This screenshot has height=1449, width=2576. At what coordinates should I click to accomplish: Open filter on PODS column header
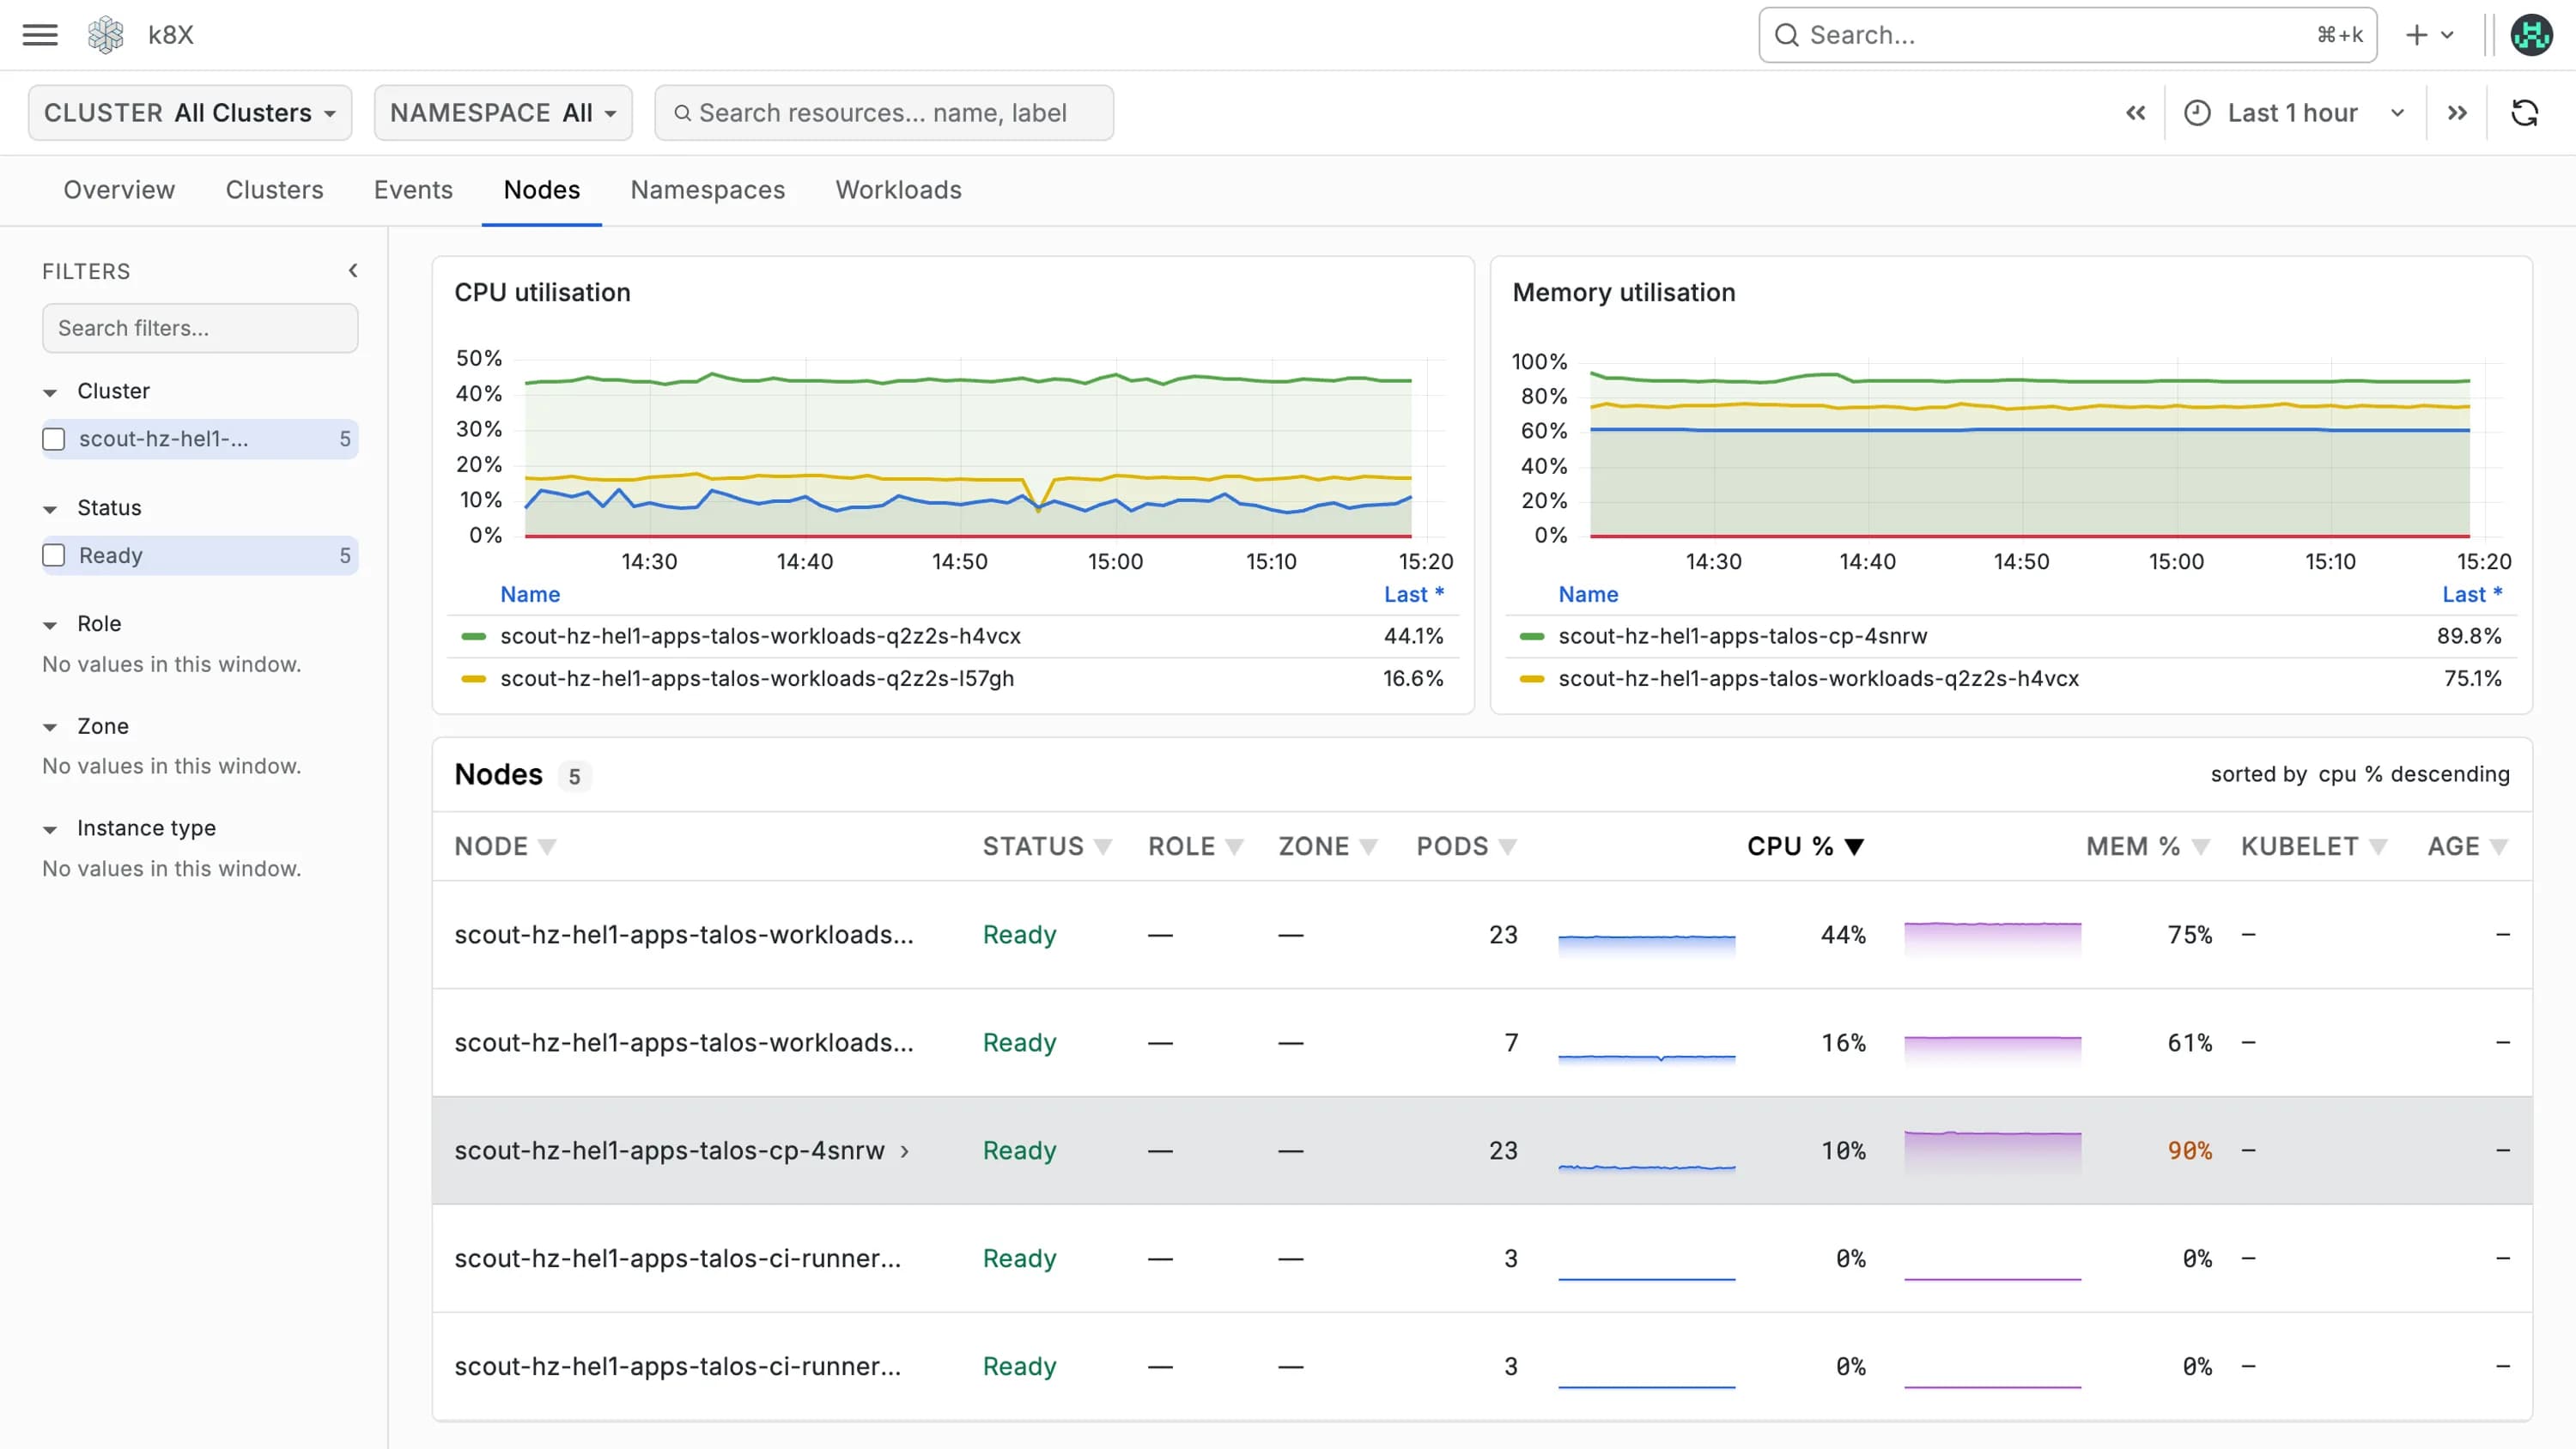pos(1507,847)
